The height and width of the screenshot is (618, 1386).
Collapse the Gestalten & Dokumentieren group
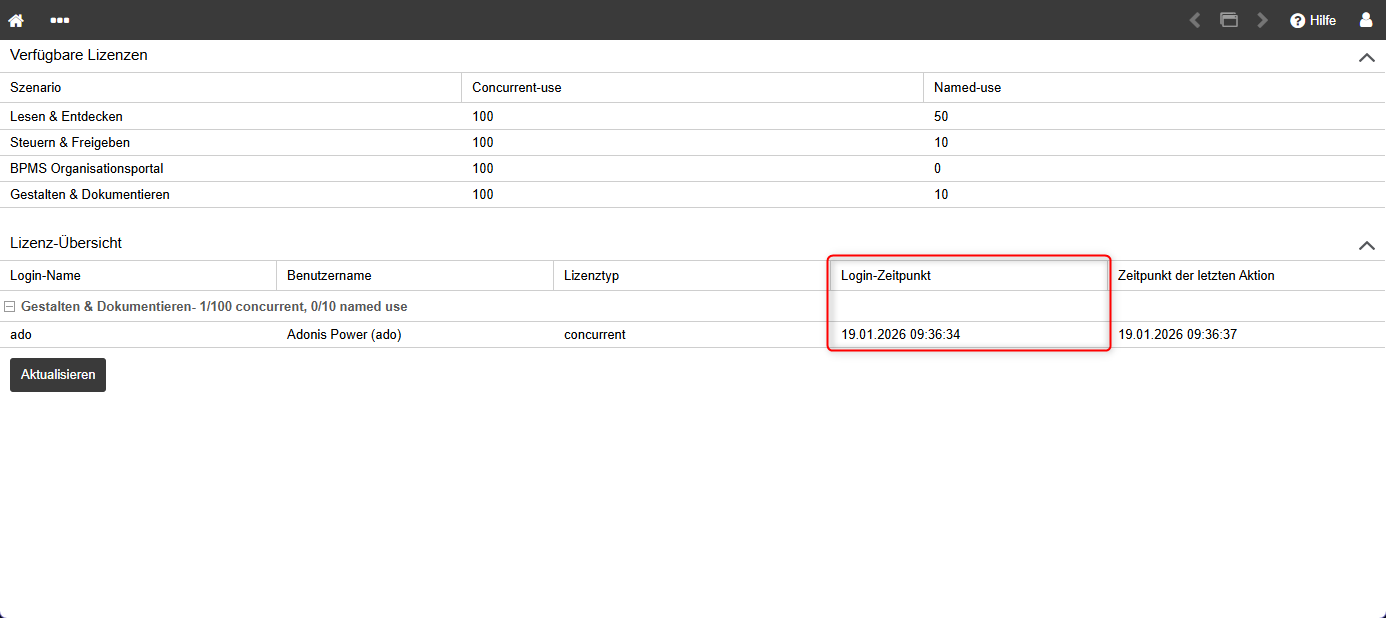10,307
